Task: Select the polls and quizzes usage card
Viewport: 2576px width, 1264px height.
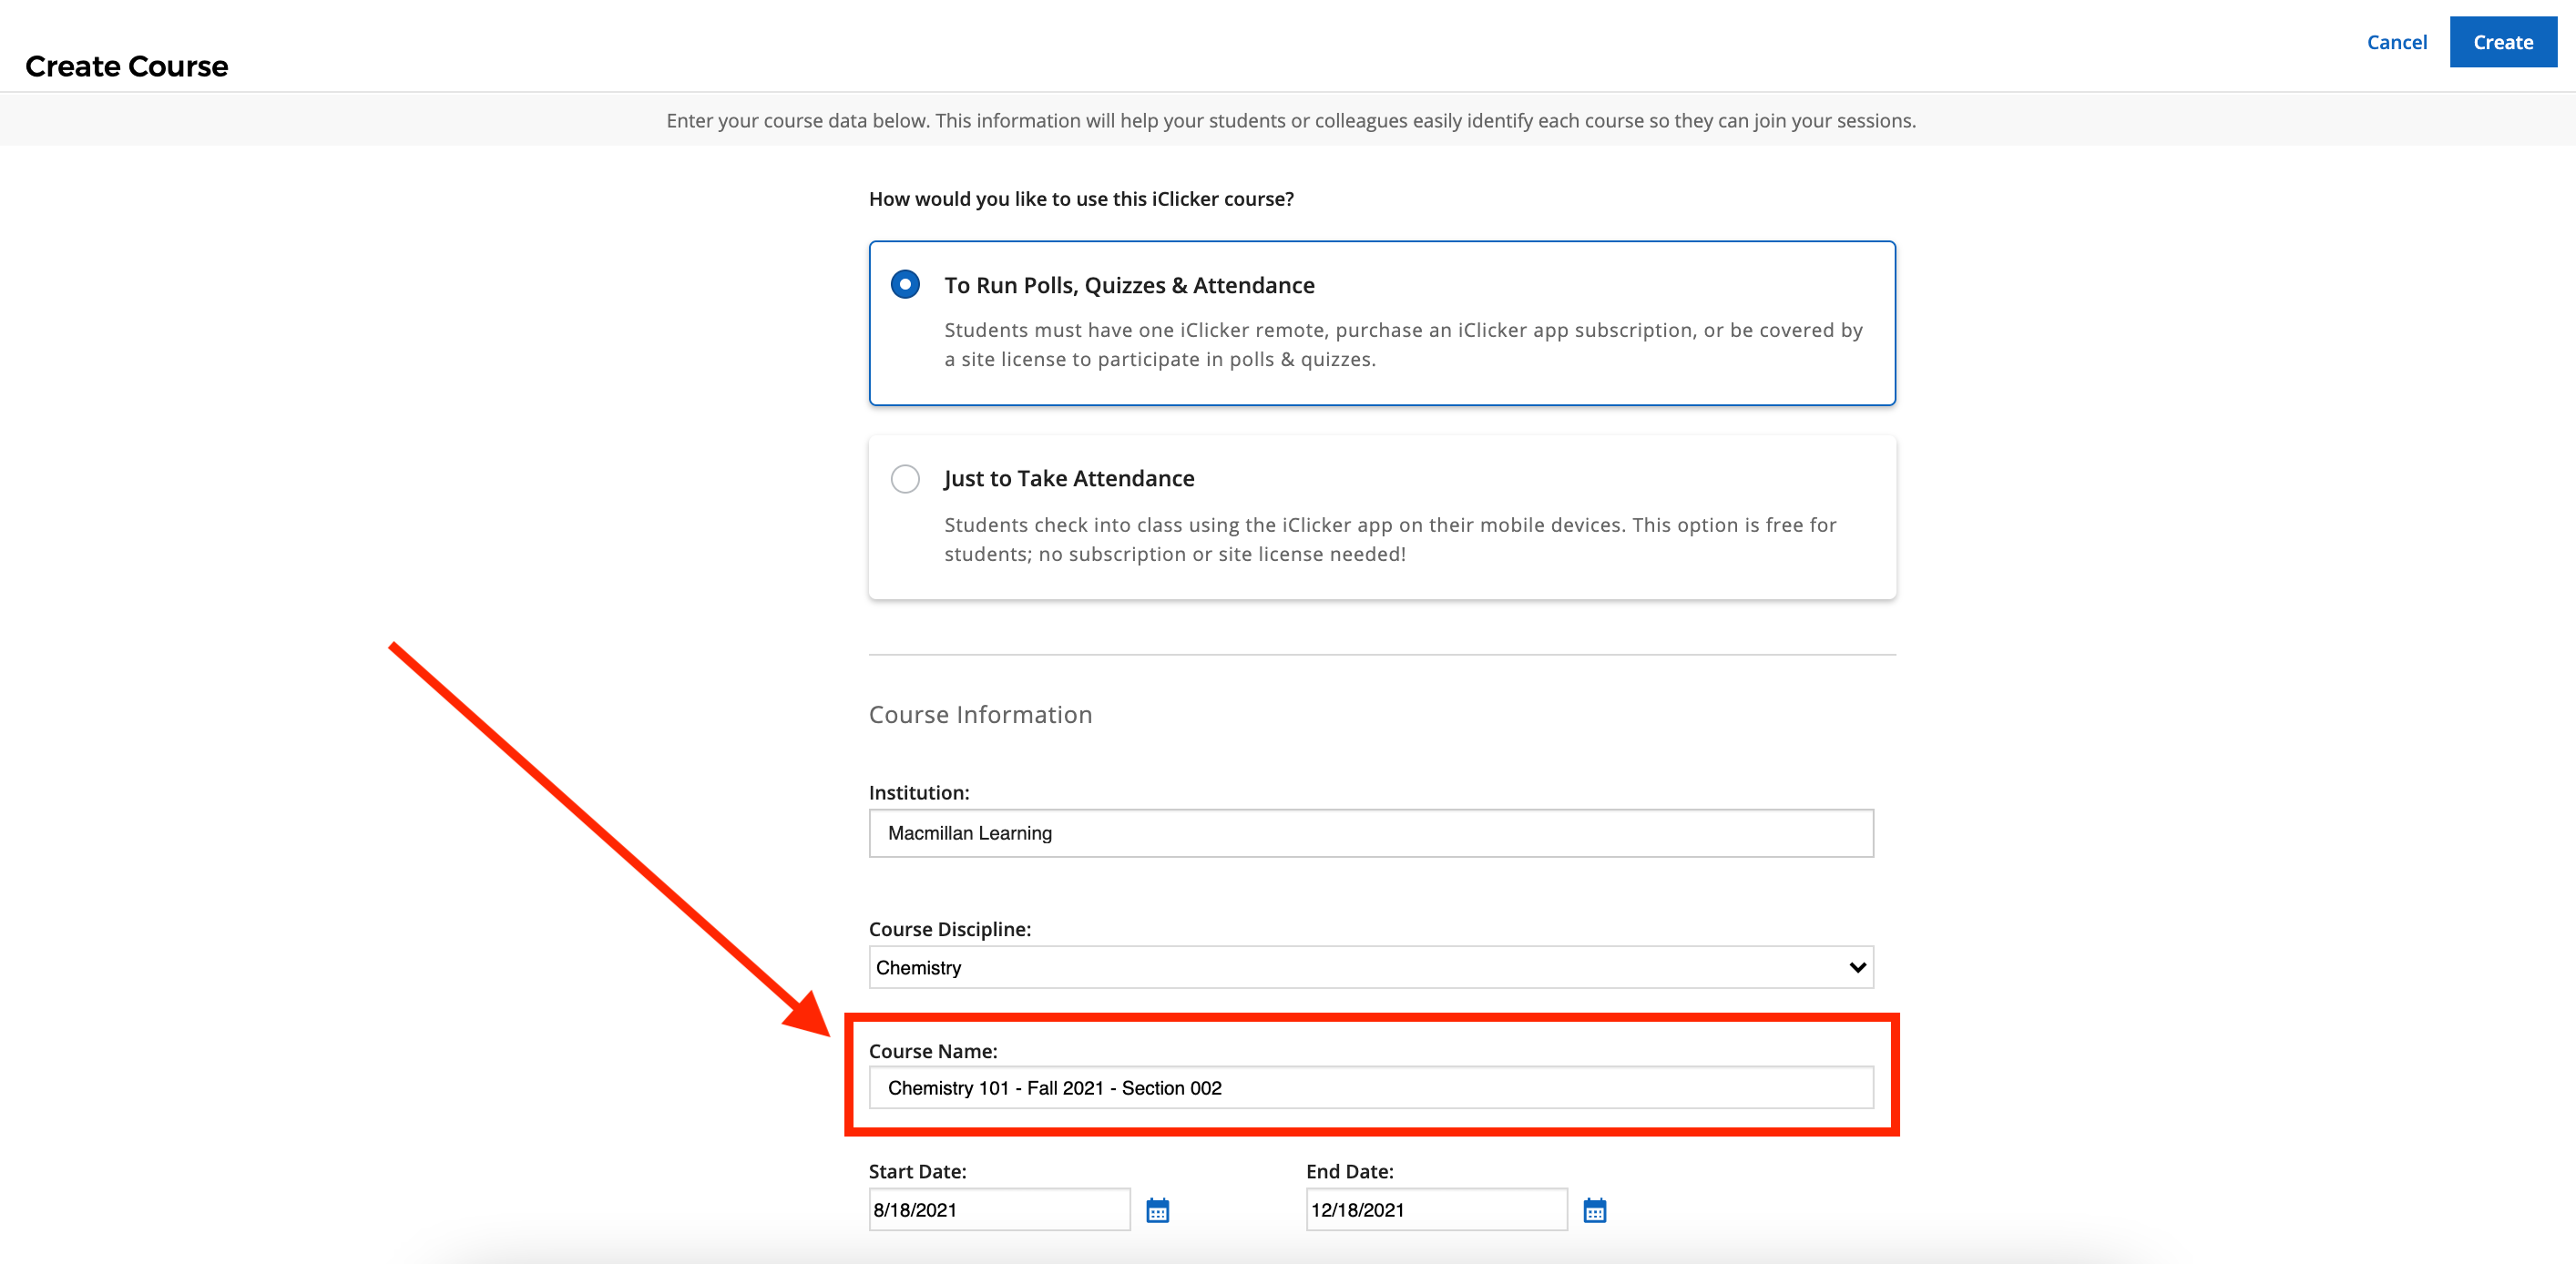Action: 1380,322
